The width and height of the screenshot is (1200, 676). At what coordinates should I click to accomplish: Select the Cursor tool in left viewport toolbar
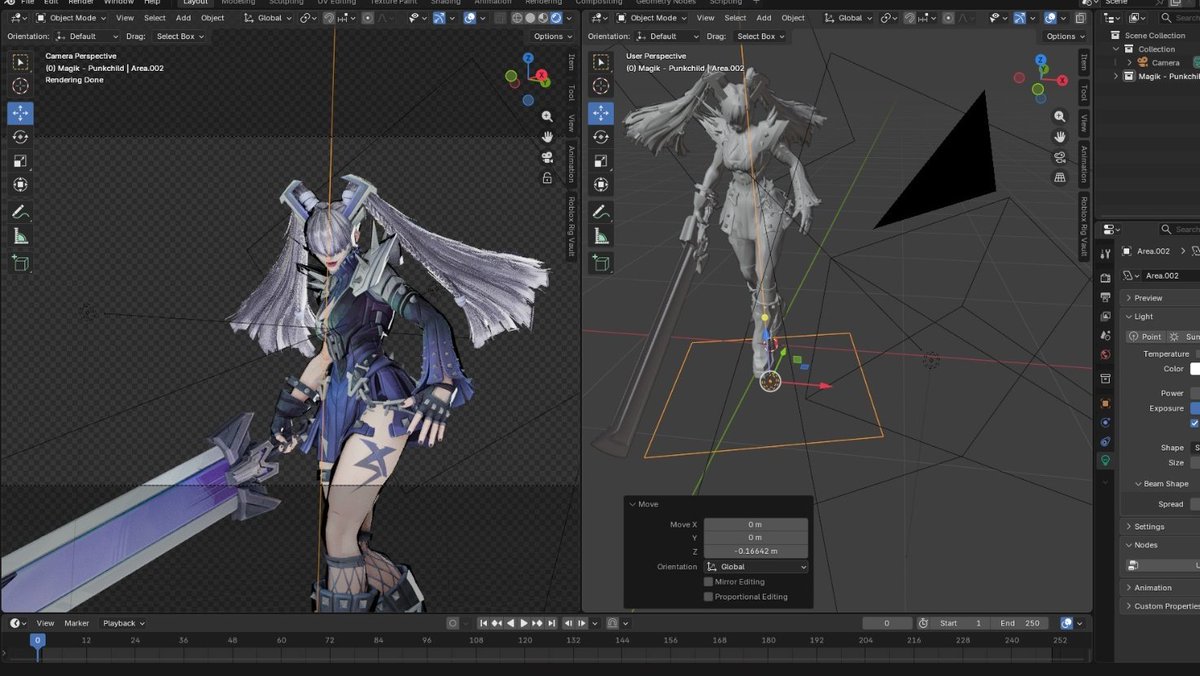click(x=20, y=86)
